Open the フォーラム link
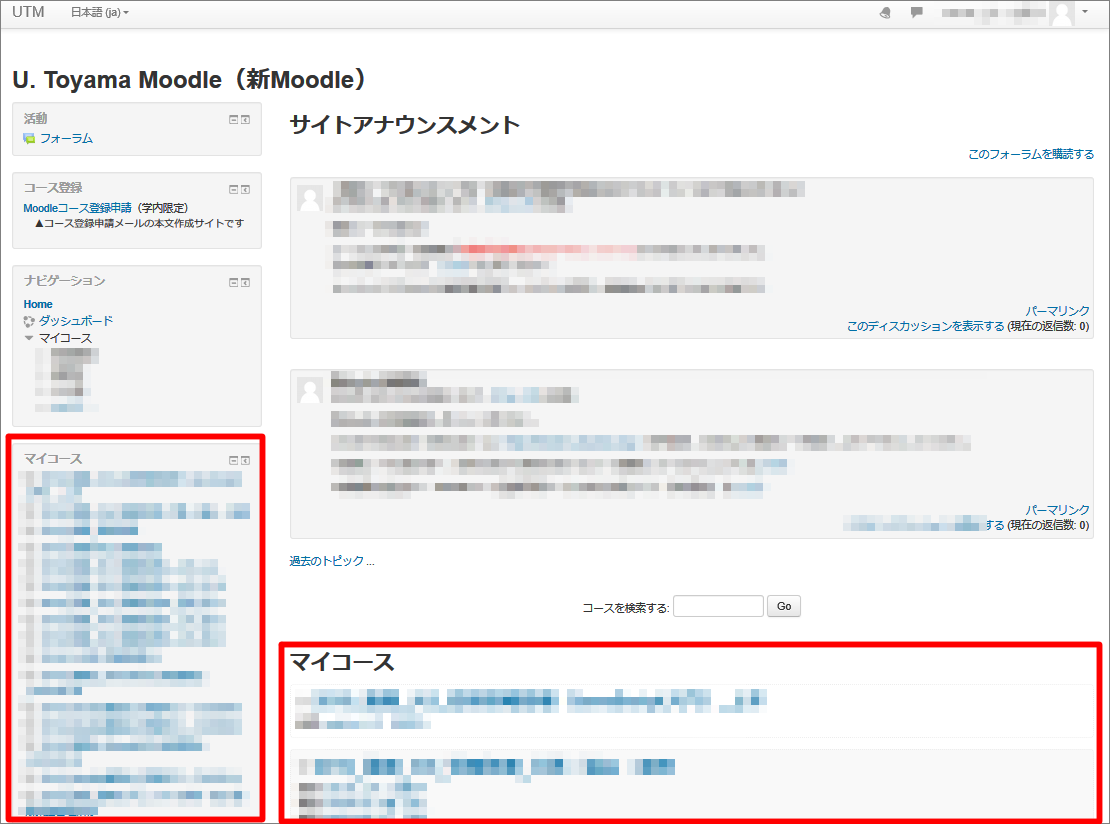The height and width of the screenshot is (824, 1110). tap(66, 138)
